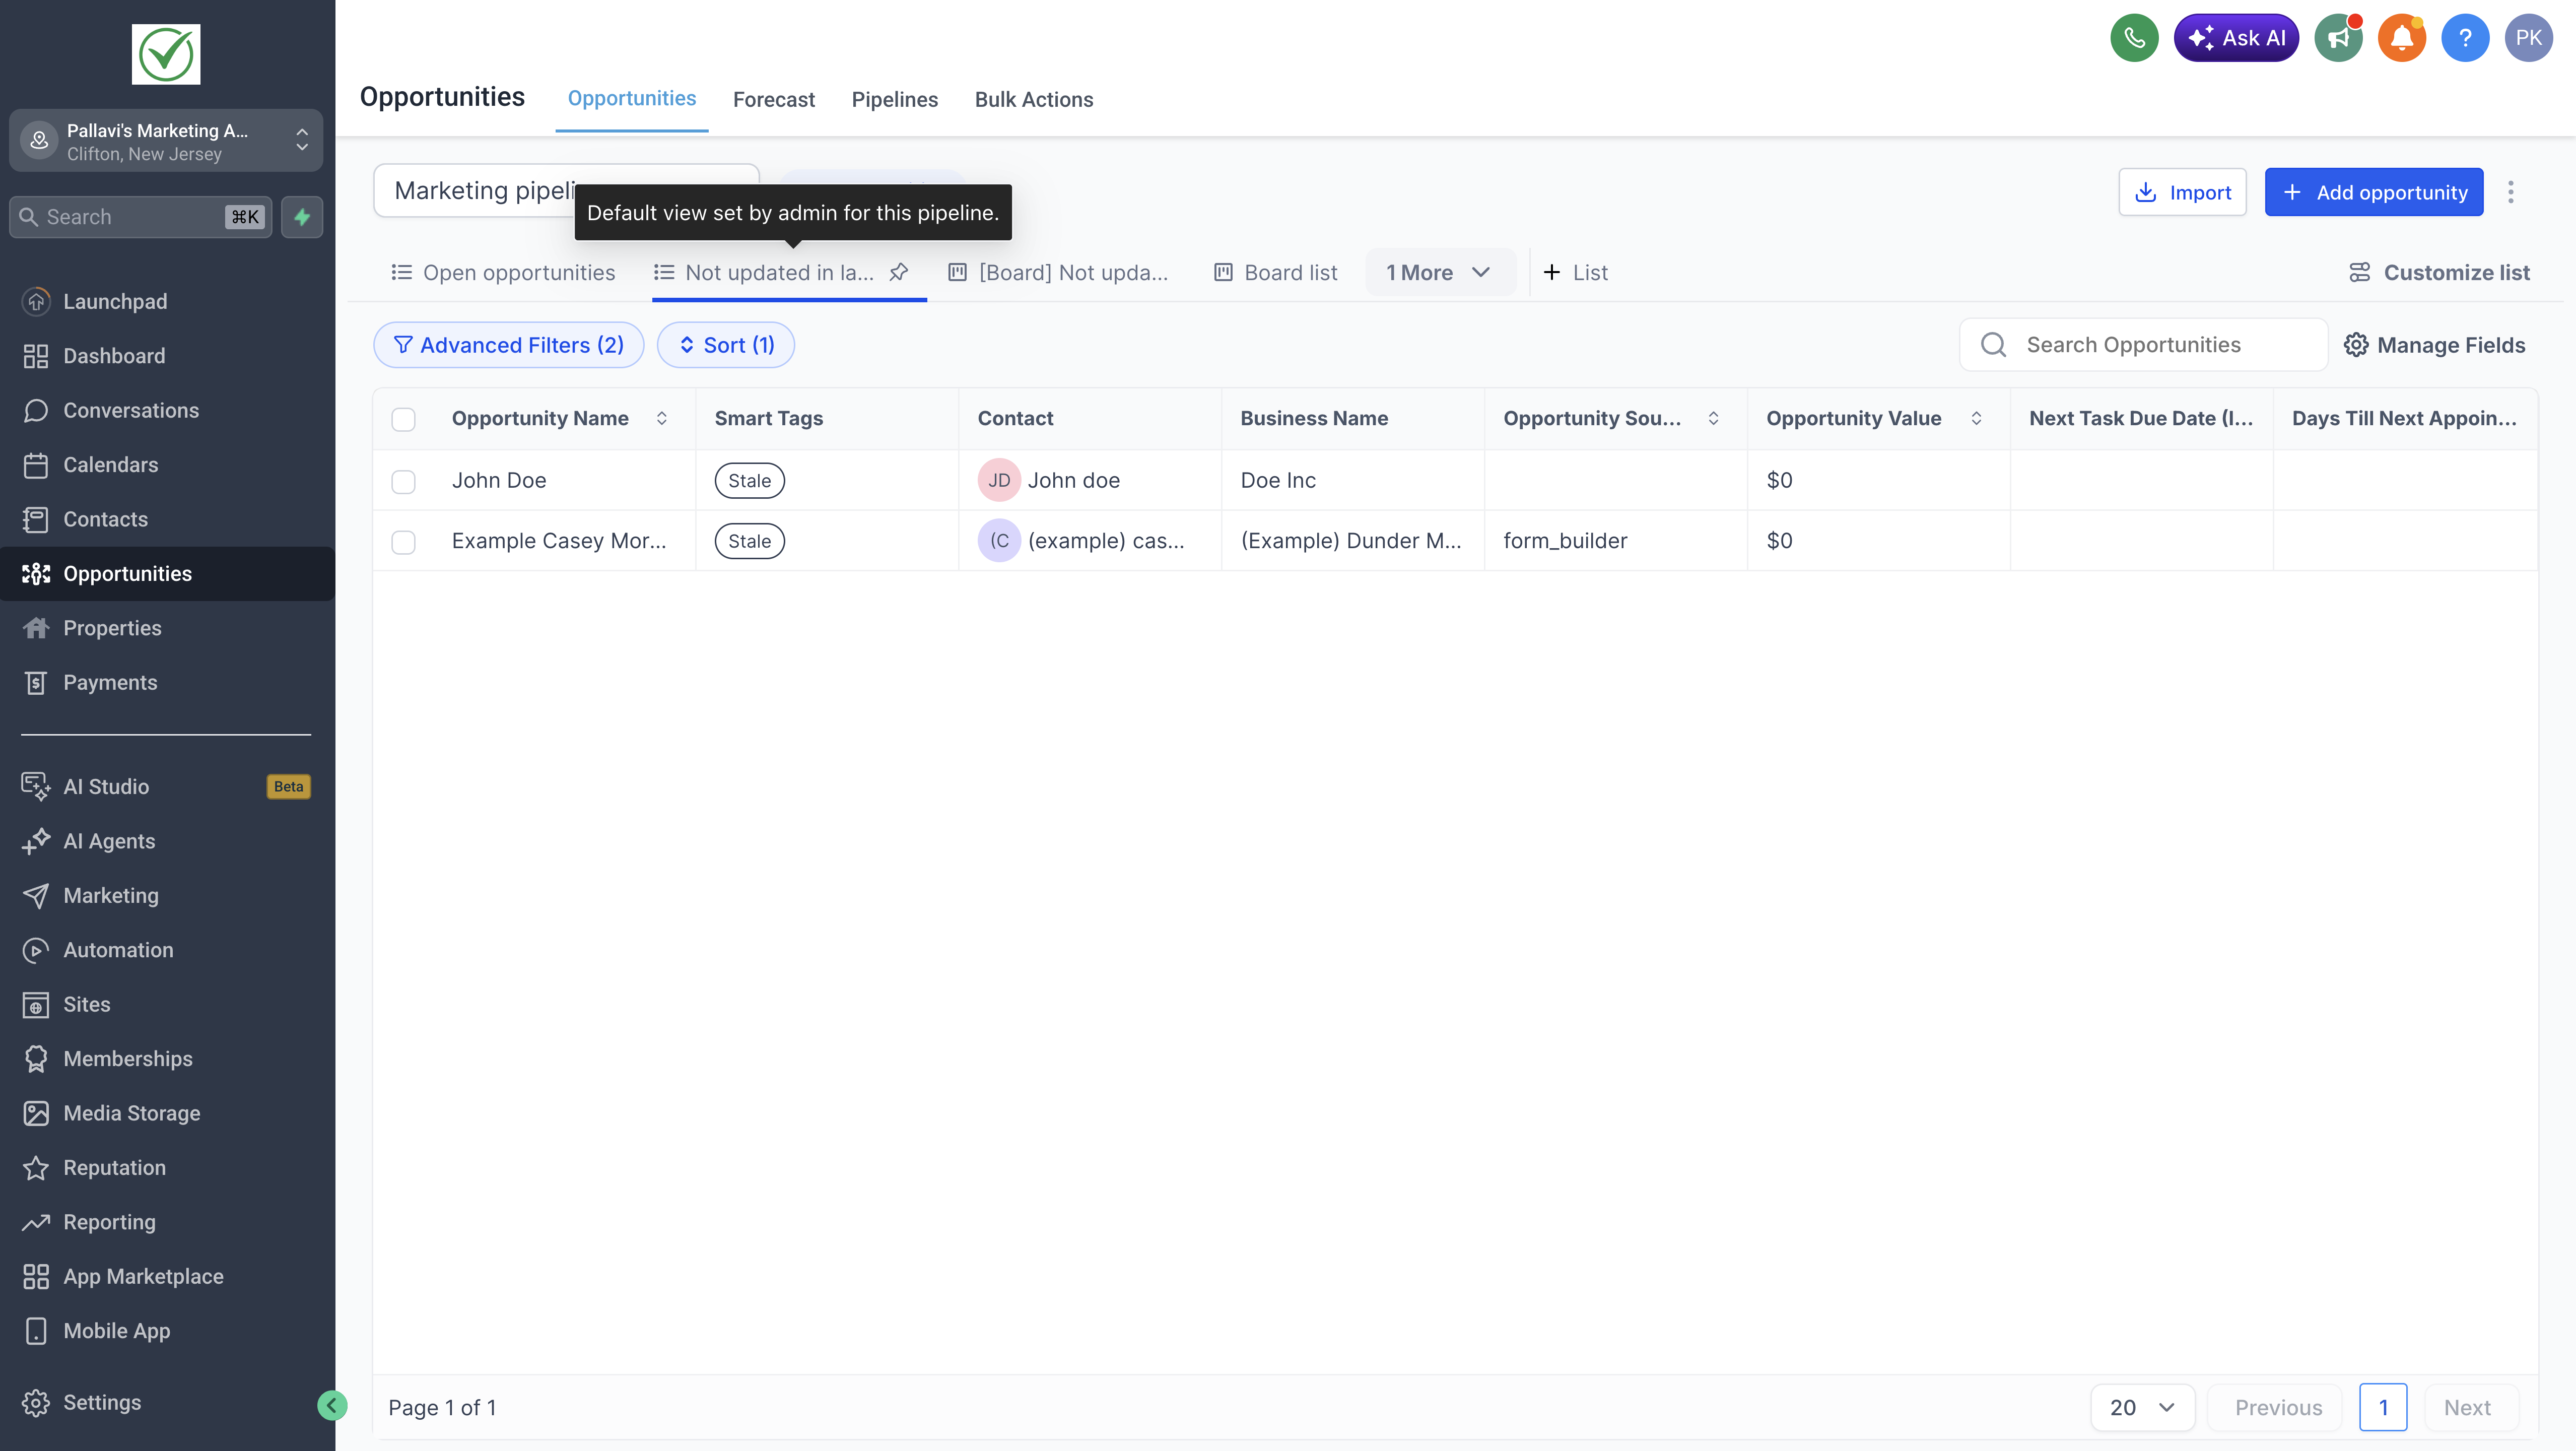Expand the 1 More views dropdown
The height and width of the screenshot is (1451, 2576).
[x=1438, y=272]
